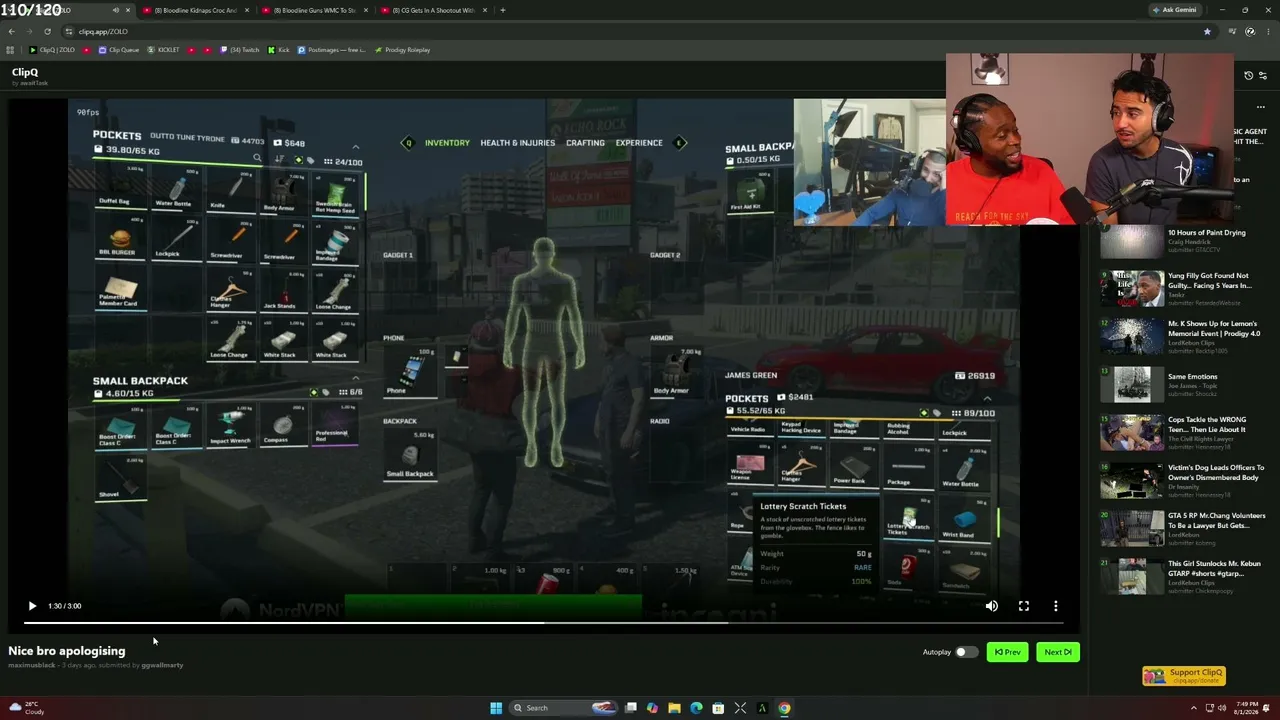Screen dimensions: 1280x720
Task: Open the browser apps grid shortcut
Action: [x=11, y=50]
